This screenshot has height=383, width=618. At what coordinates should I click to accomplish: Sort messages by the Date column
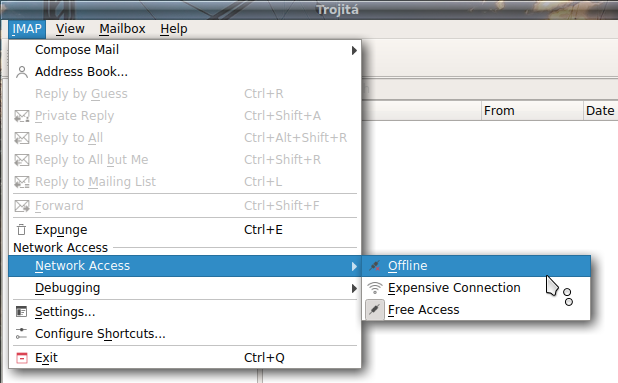pos(600,111)
